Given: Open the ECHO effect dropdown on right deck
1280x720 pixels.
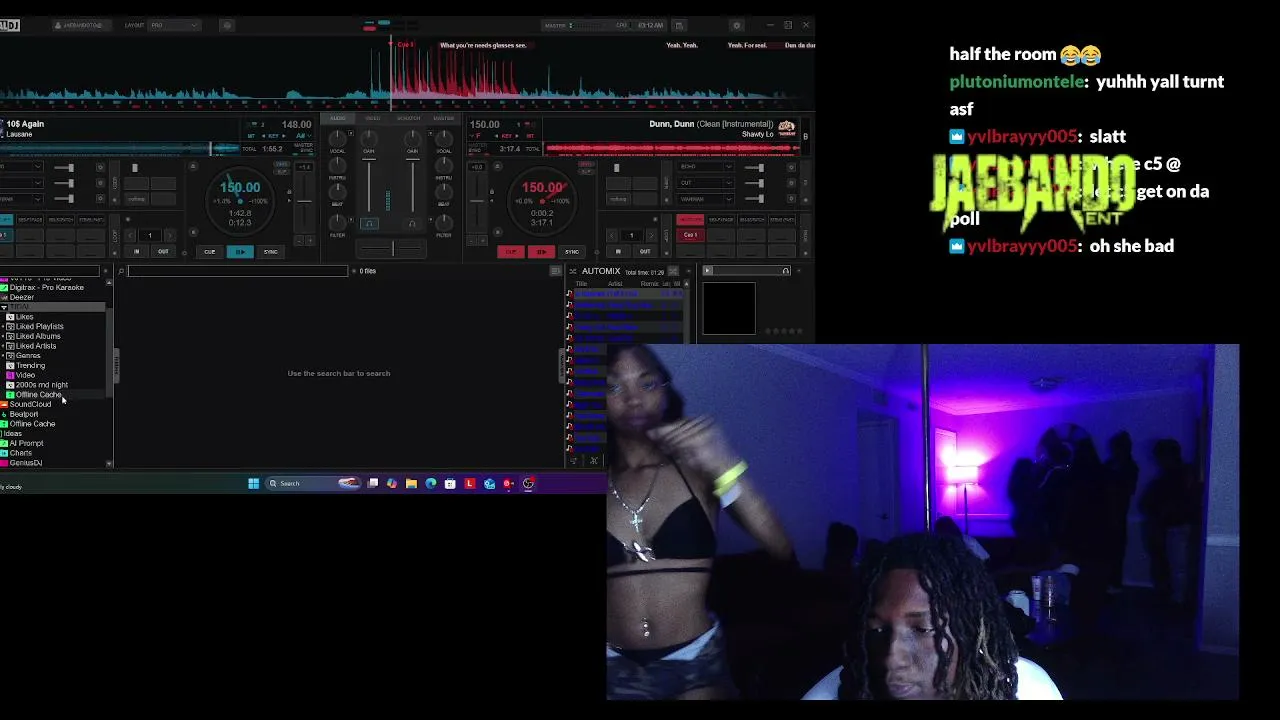Looking at the screenshot, I should 705,167.
